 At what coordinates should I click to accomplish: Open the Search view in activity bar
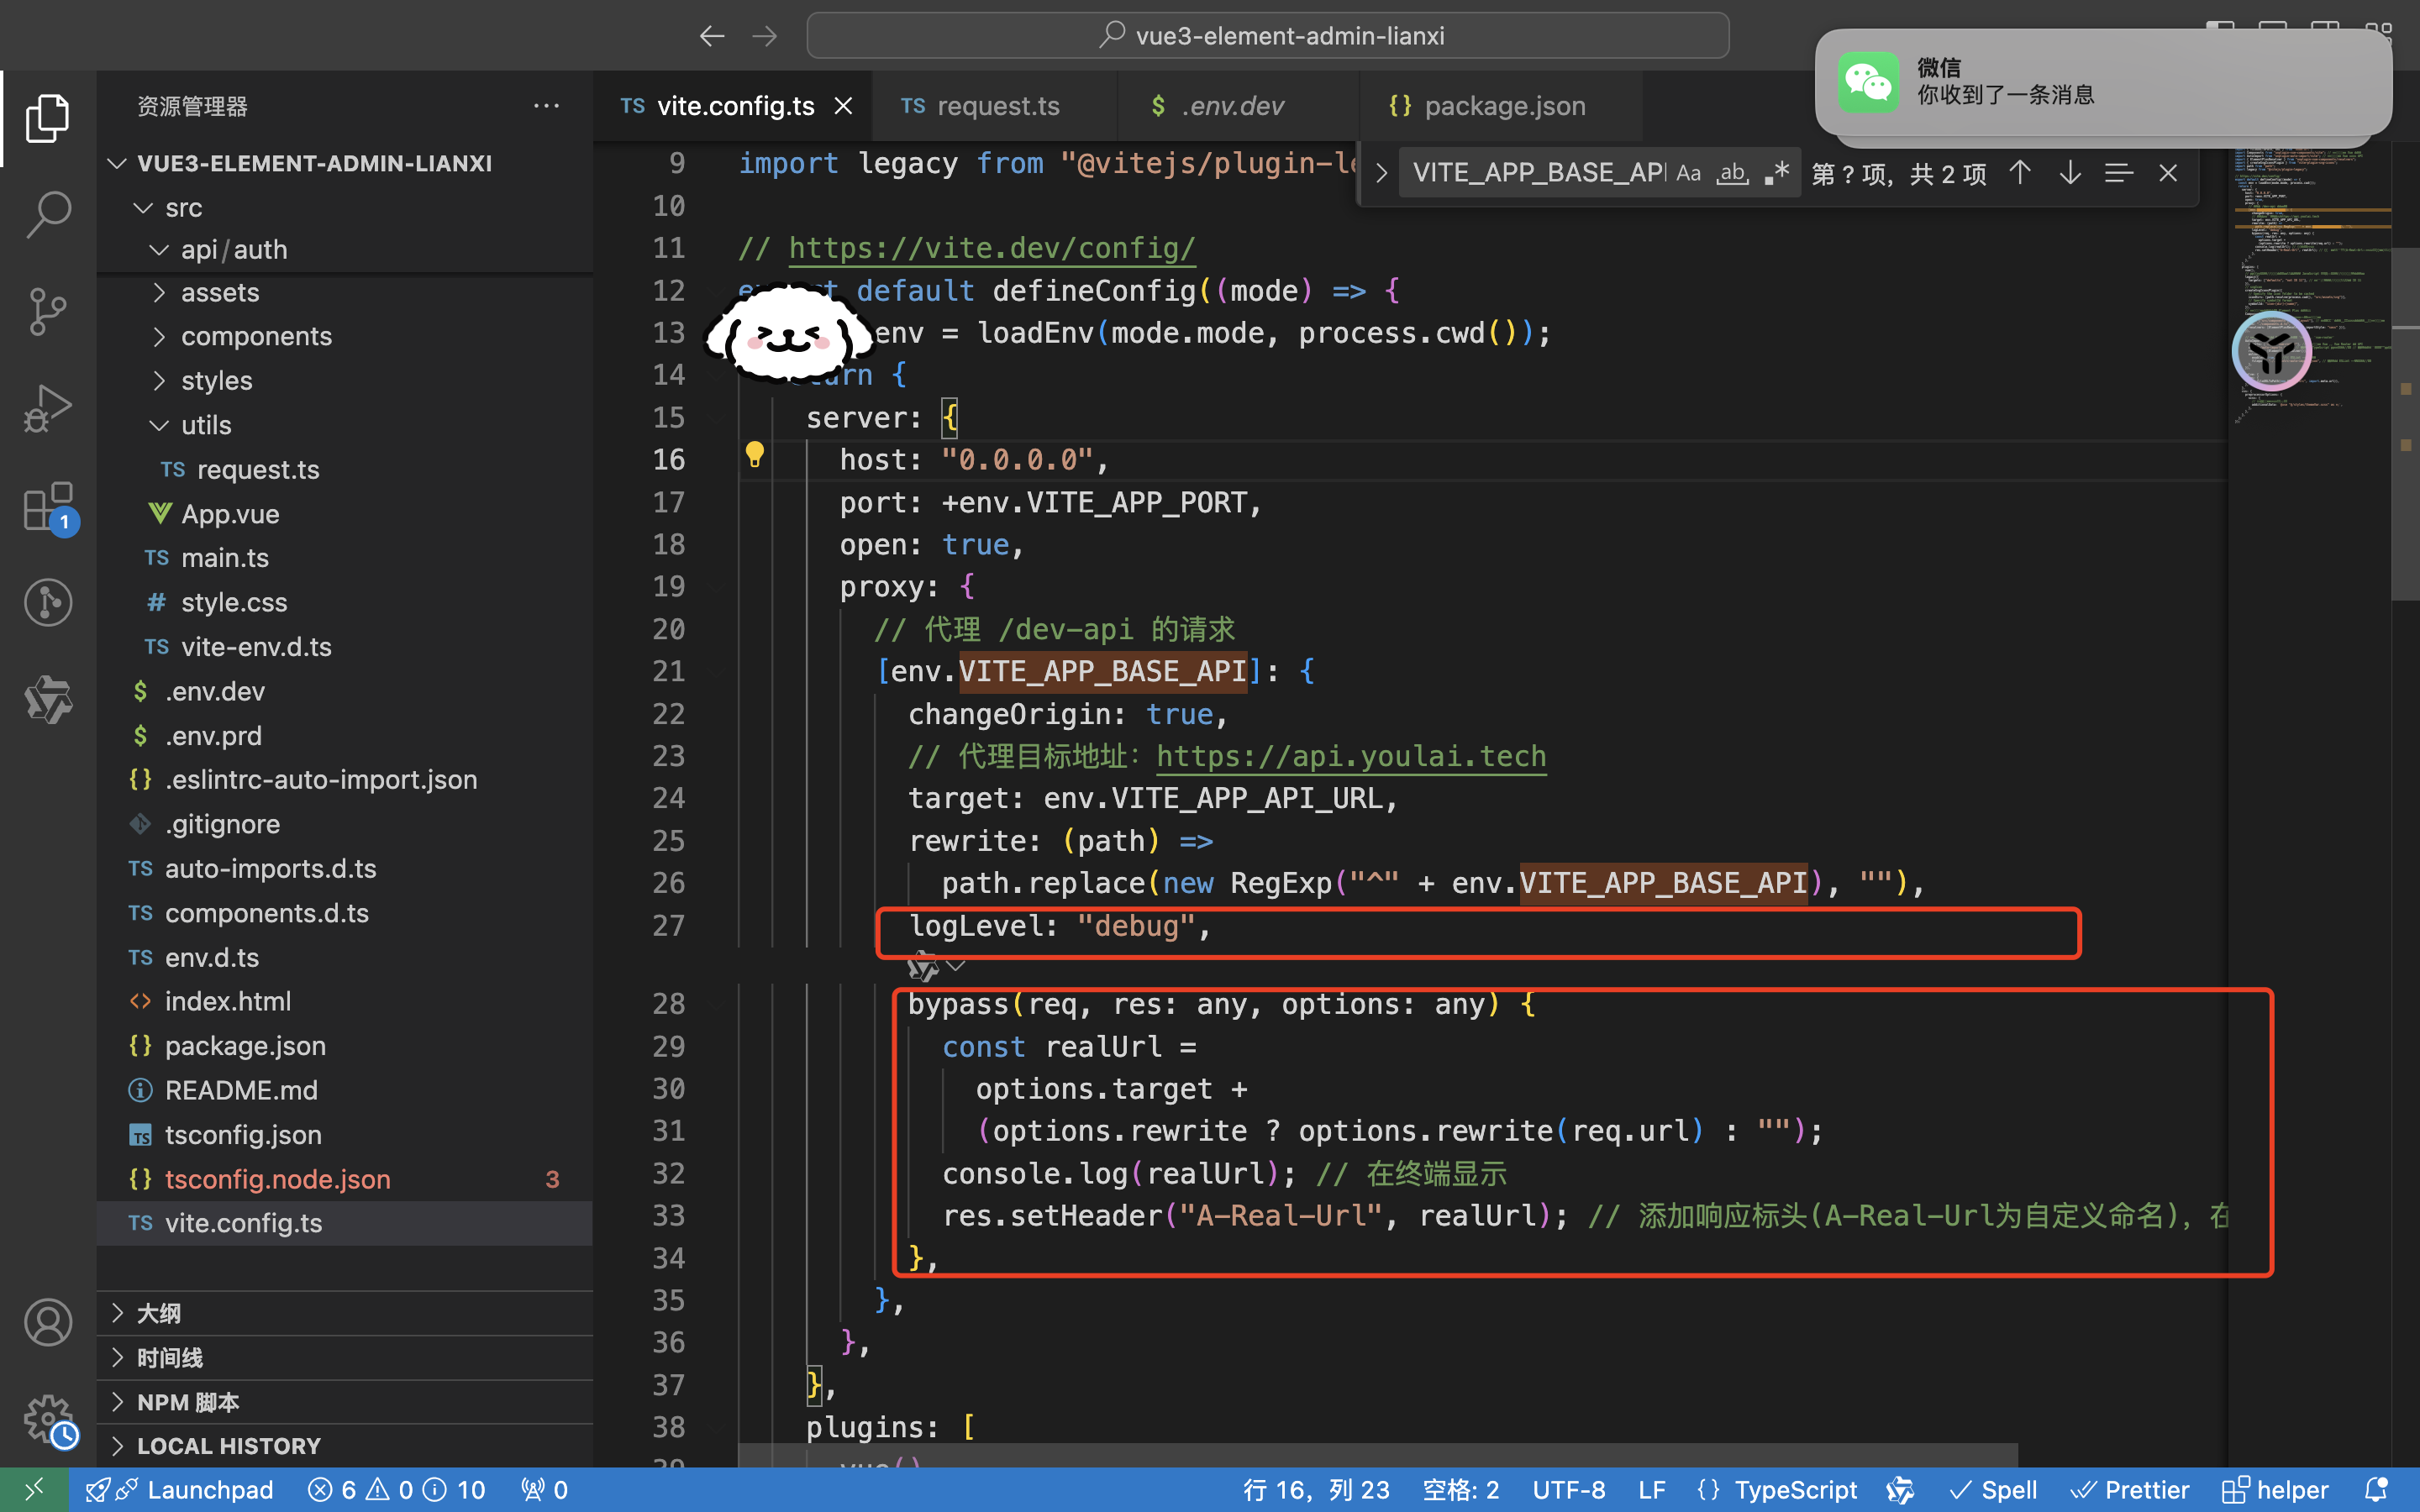tap(47, 215)
